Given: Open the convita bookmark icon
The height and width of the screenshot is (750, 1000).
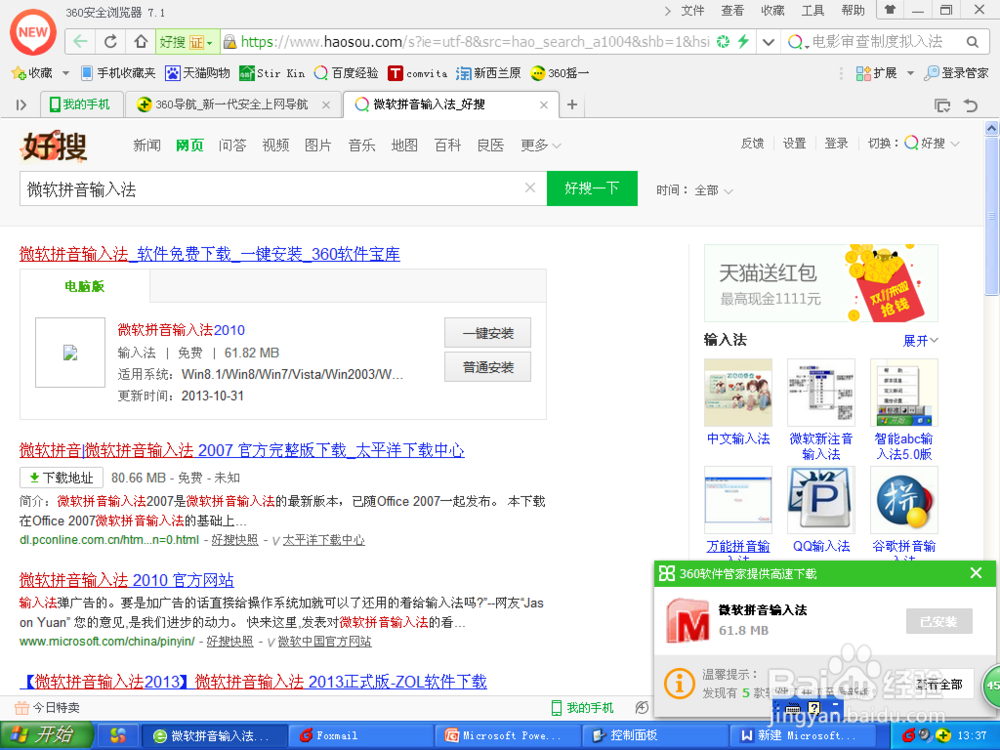Looking at the screenshot, I should [395, 73].
